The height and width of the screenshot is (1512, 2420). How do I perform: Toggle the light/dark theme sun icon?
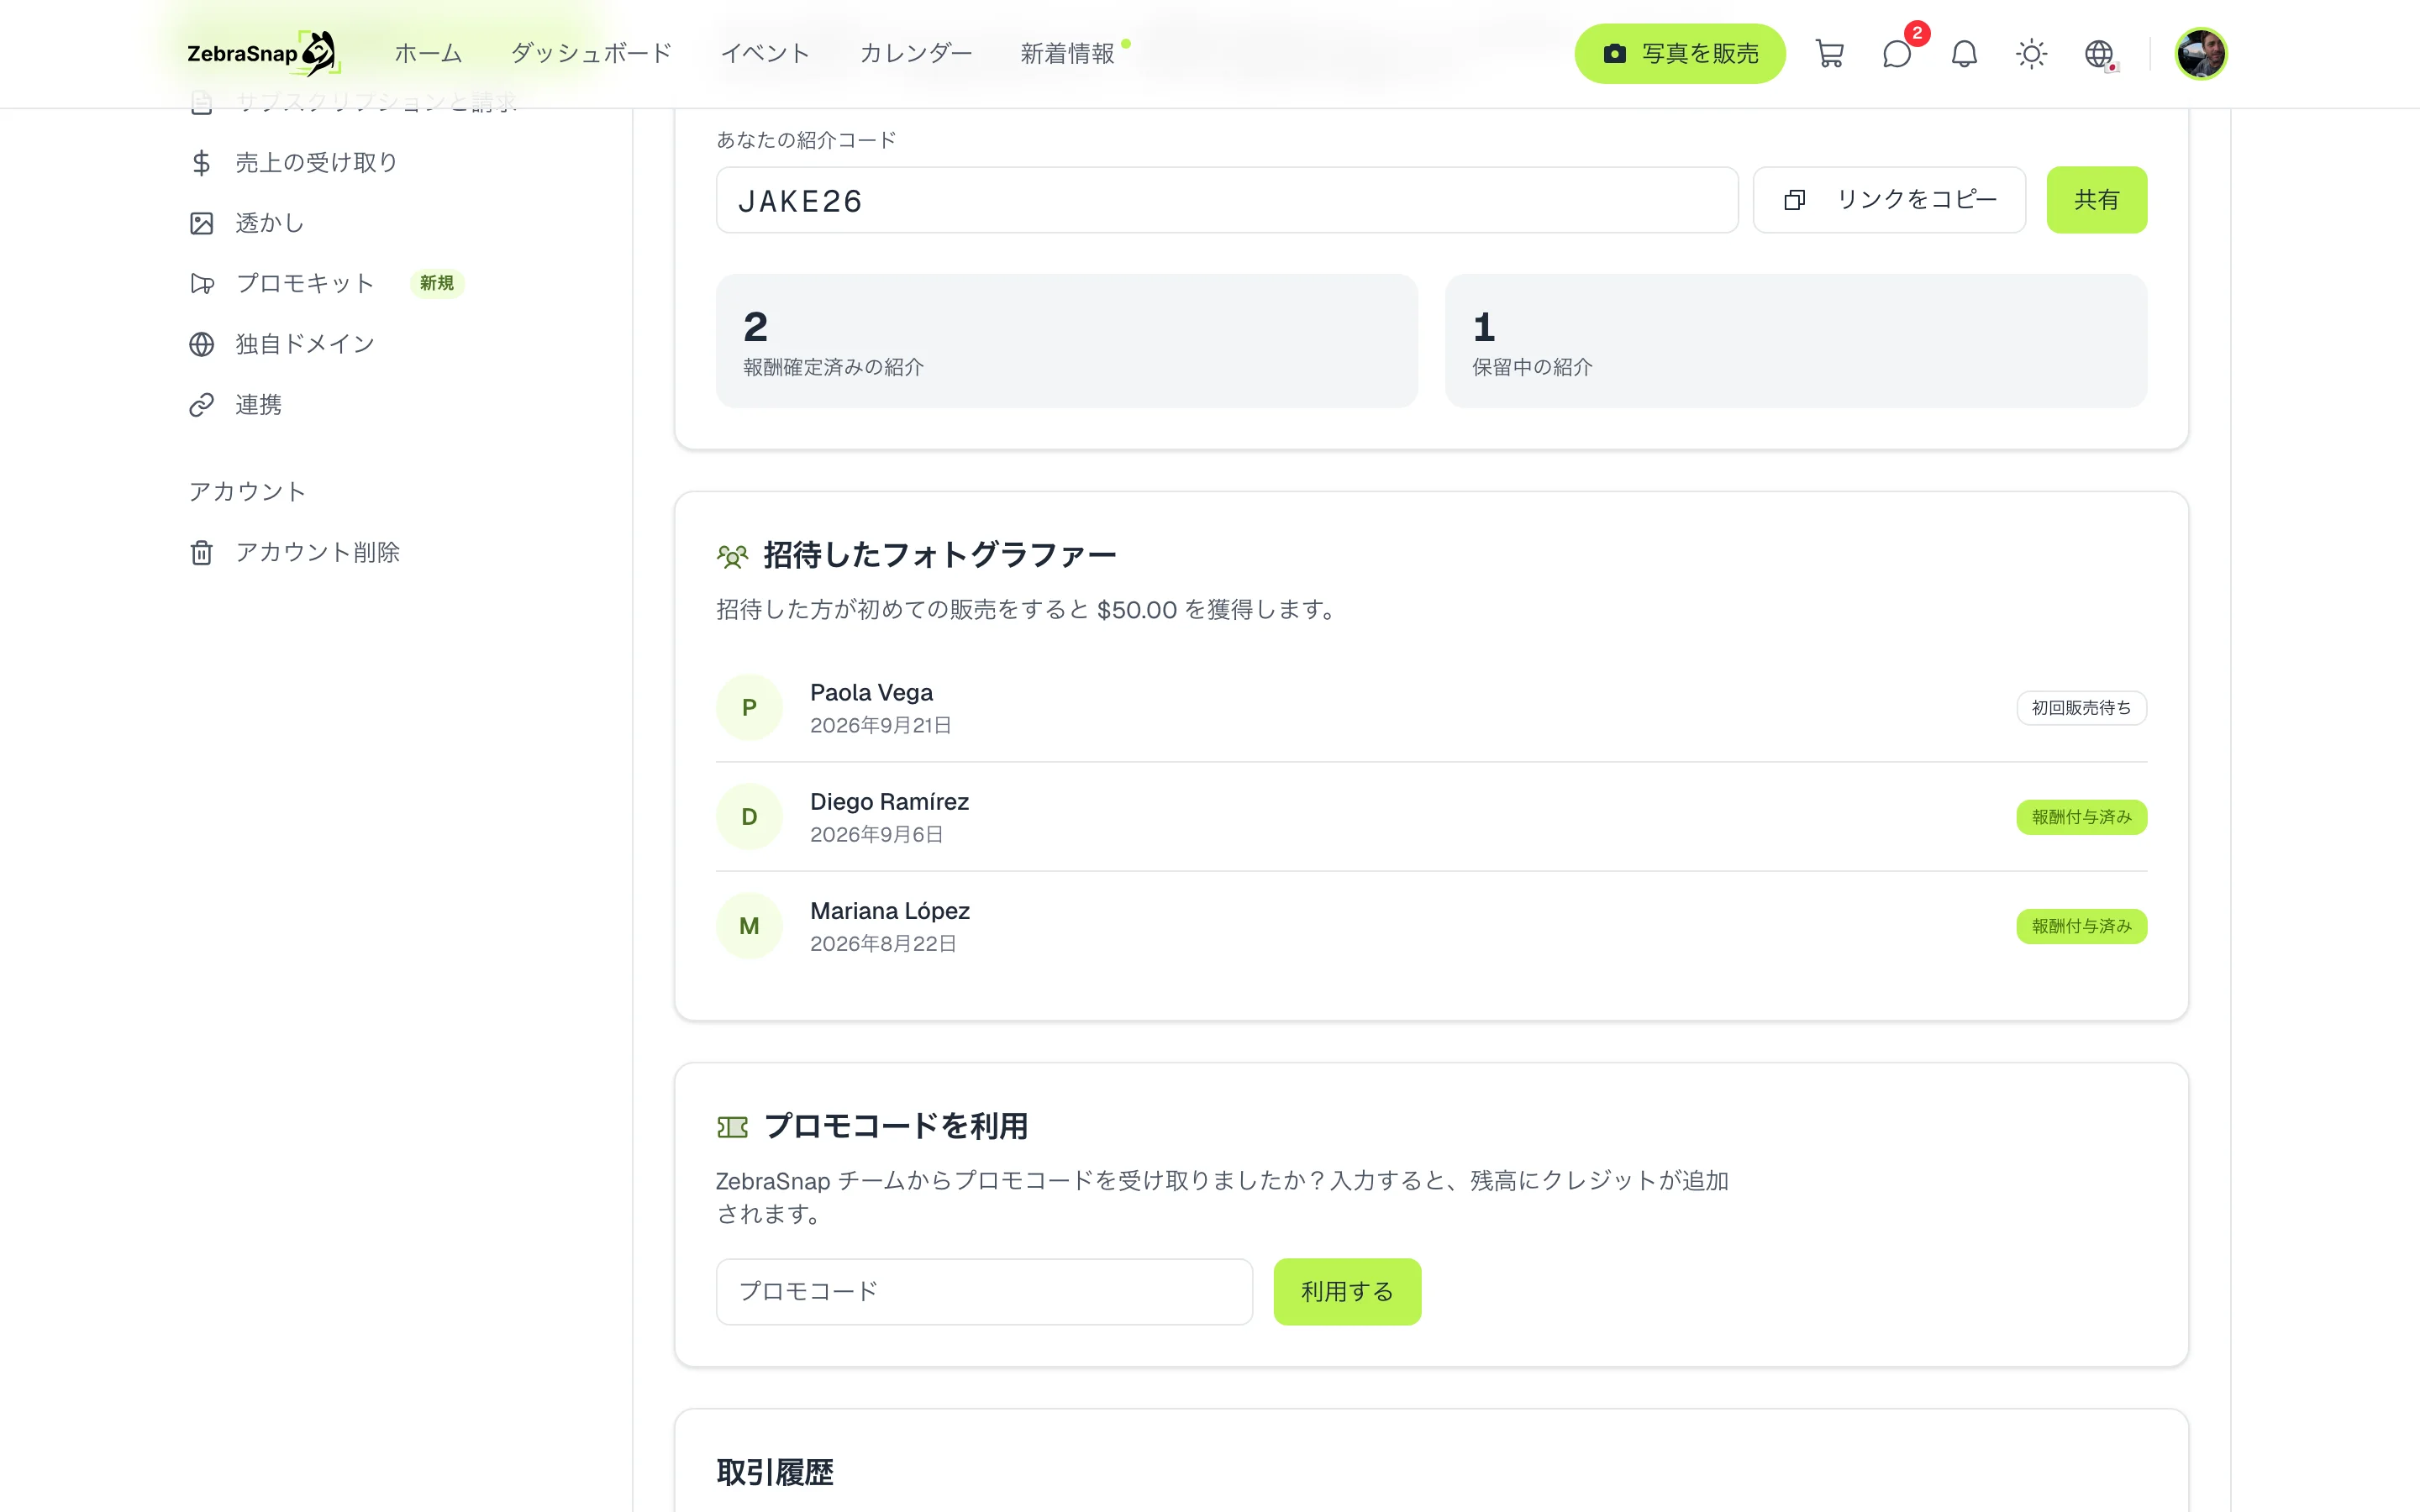[2031, 54]
